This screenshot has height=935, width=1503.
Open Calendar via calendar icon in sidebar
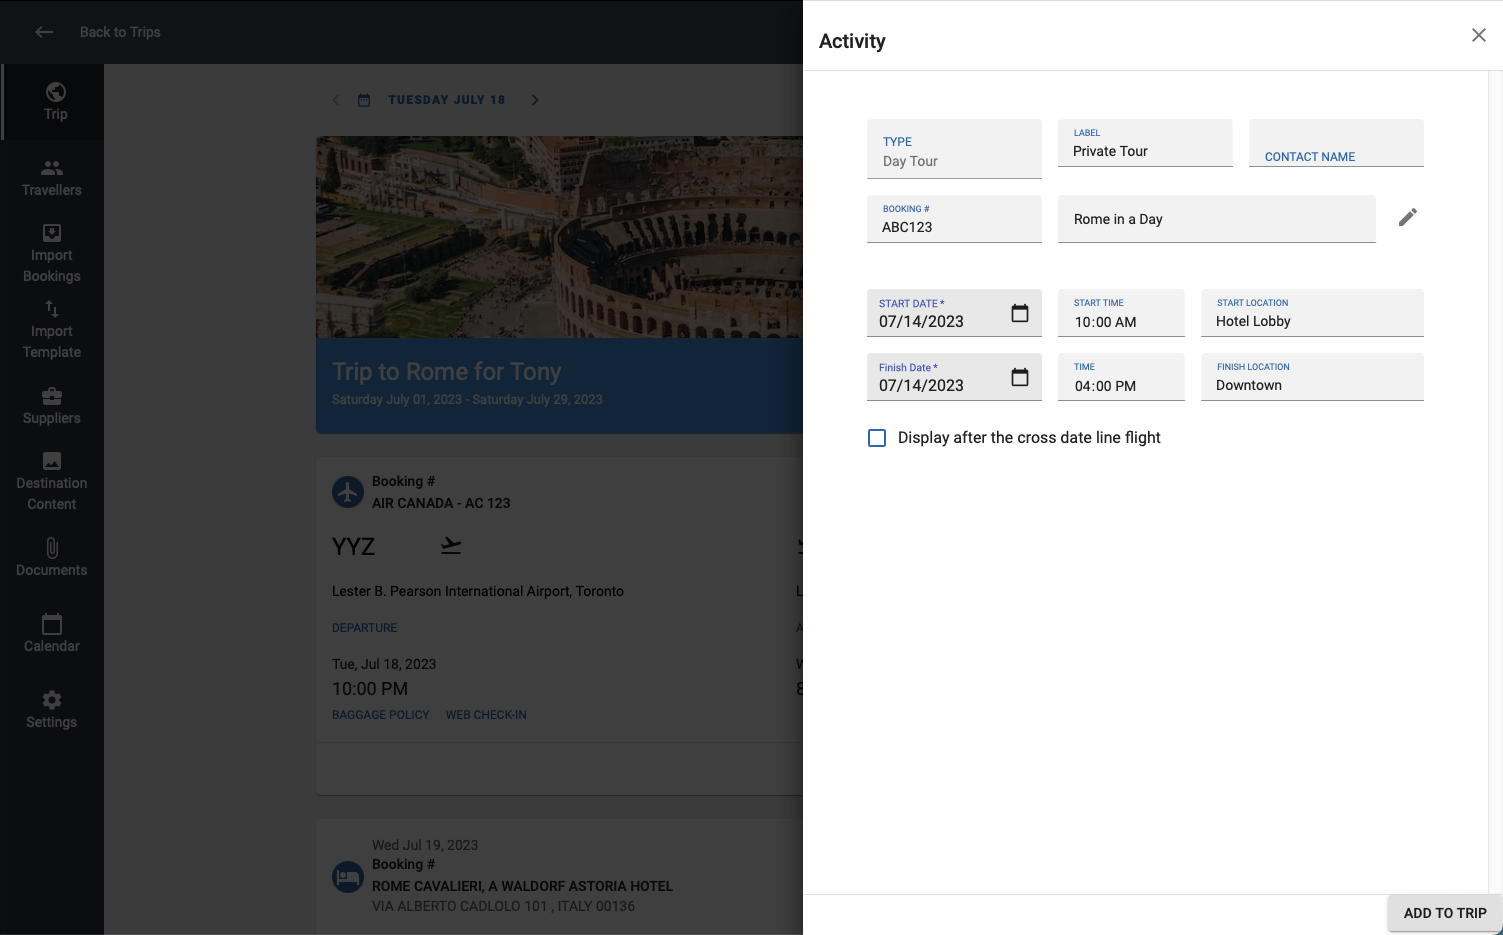52,624
